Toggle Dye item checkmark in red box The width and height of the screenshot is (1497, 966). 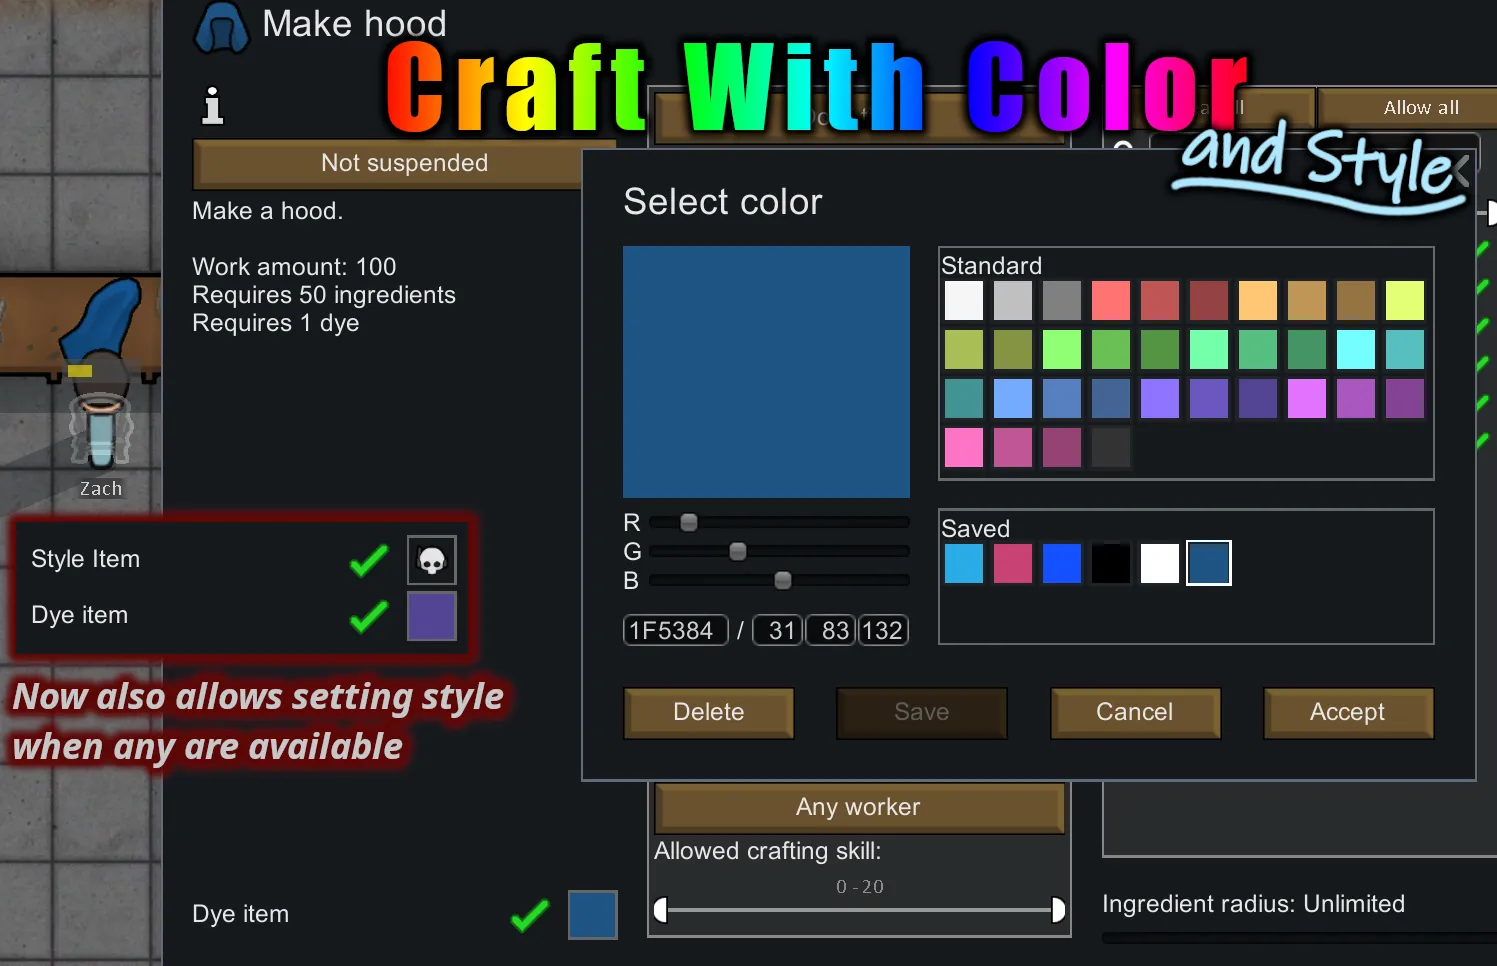click(x=369, y=616)
